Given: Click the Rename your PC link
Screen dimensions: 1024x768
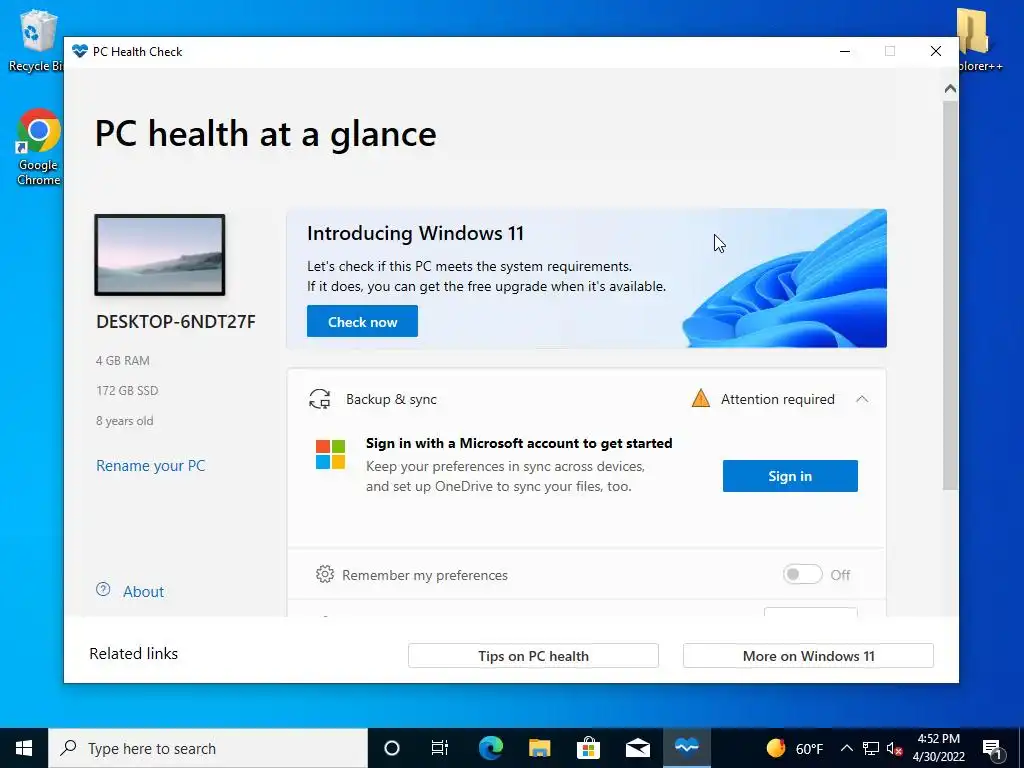Looking at the screenshot, I should click(151, 466).
